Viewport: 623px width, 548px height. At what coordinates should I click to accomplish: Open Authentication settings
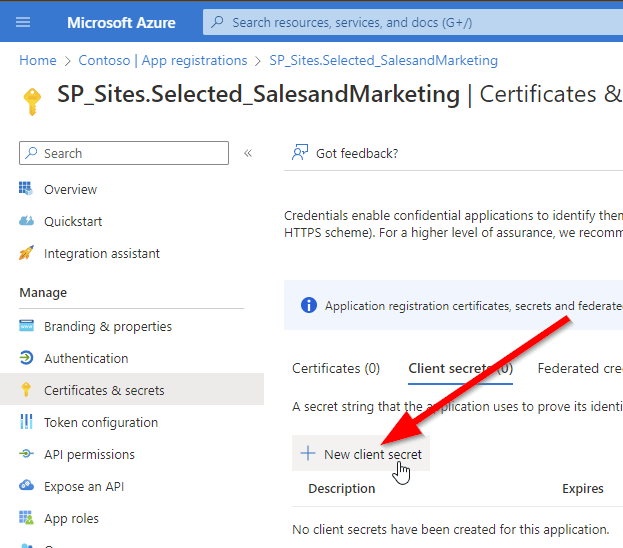pyautogui.click(x=86, y=358)
